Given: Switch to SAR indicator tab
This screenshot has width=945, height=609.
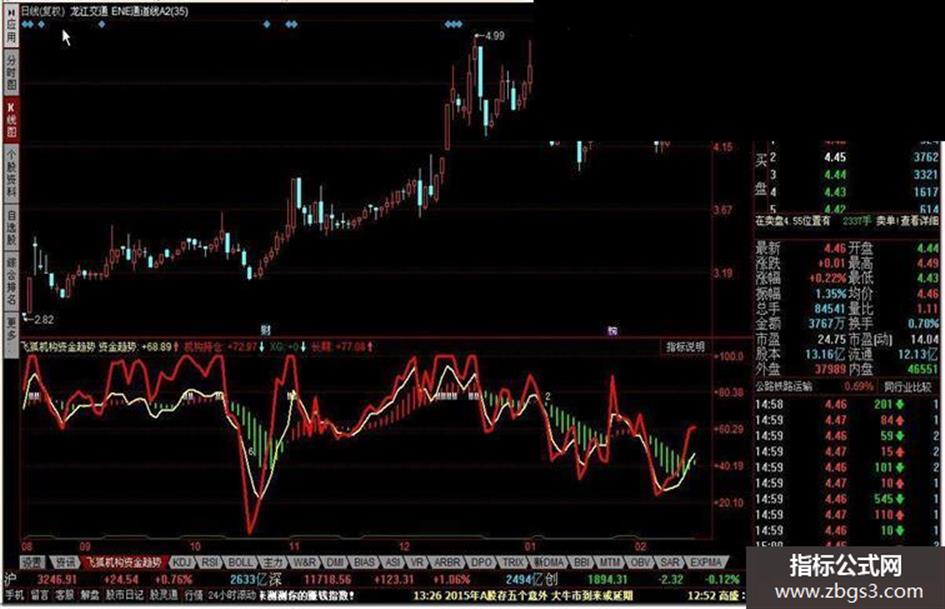Looking at the screenshot, I should 670,563.
